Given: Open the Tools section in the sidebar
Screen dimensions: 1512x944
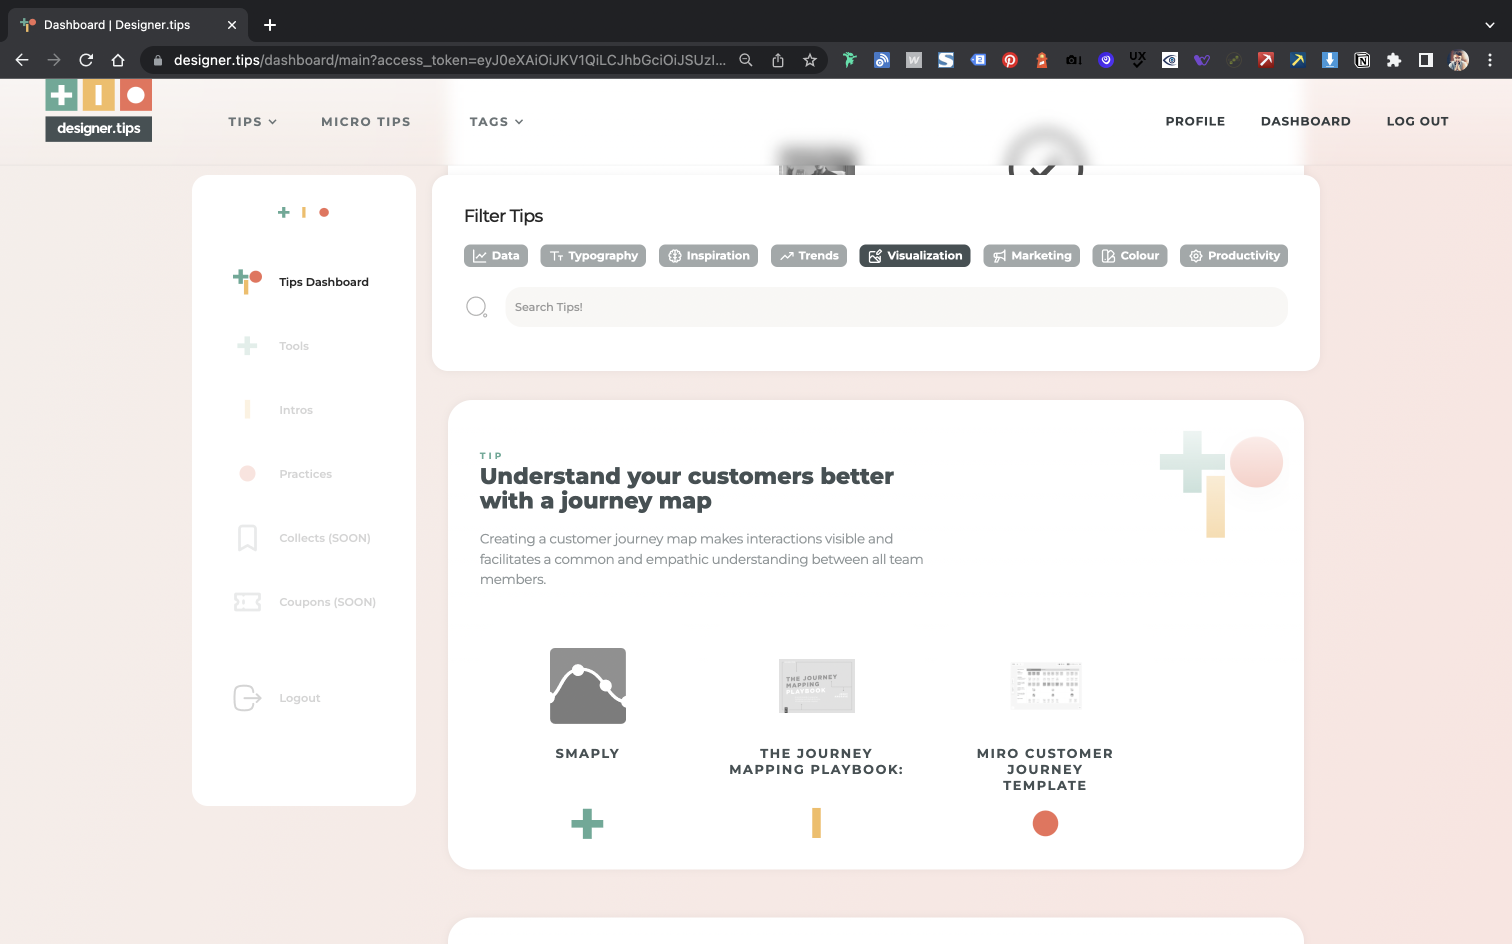Looking at the screenshot, I should pyautogui.click(x=293, y=345).
